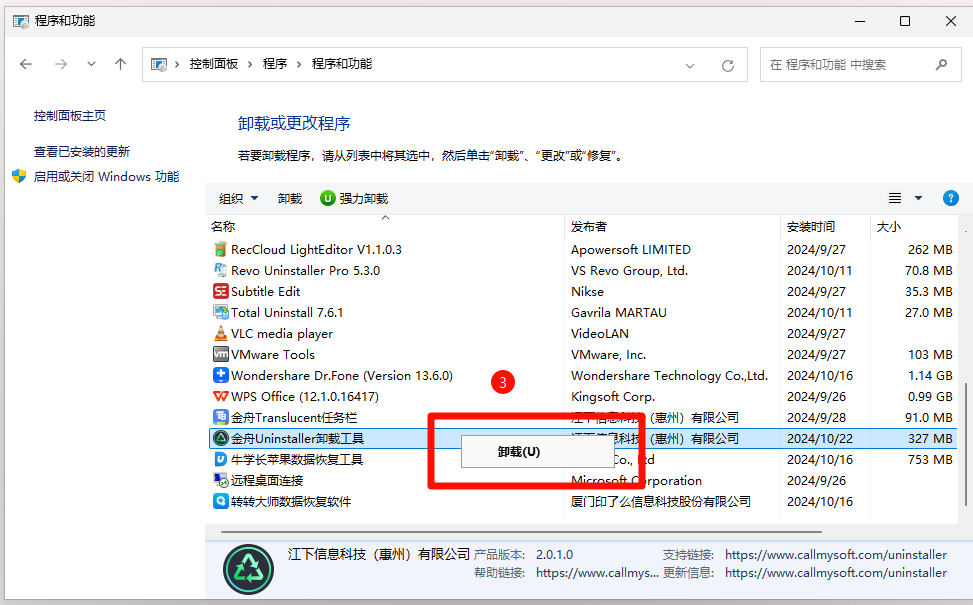Click the 金舟Translucent任务栏 icon
Viewport: 973px width, 605px height.
tap(220, 417)
